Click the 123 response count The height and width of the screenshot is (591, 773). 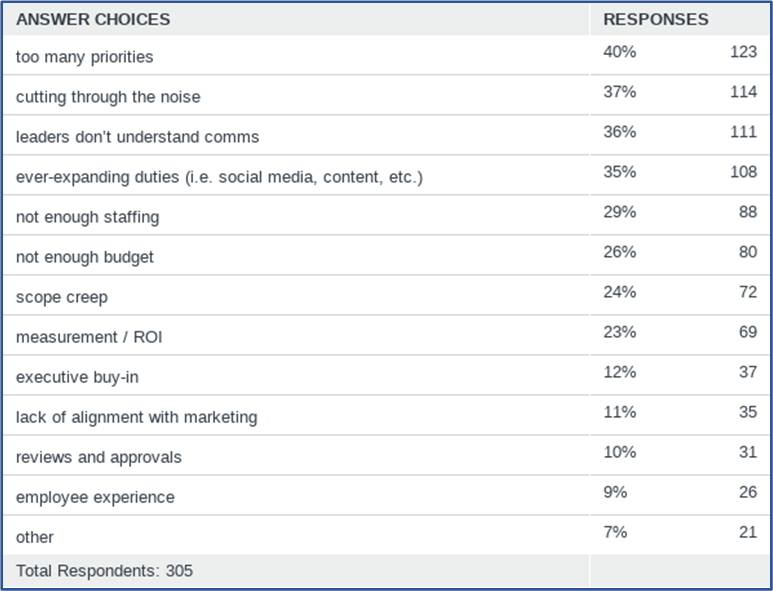[743, 52]
